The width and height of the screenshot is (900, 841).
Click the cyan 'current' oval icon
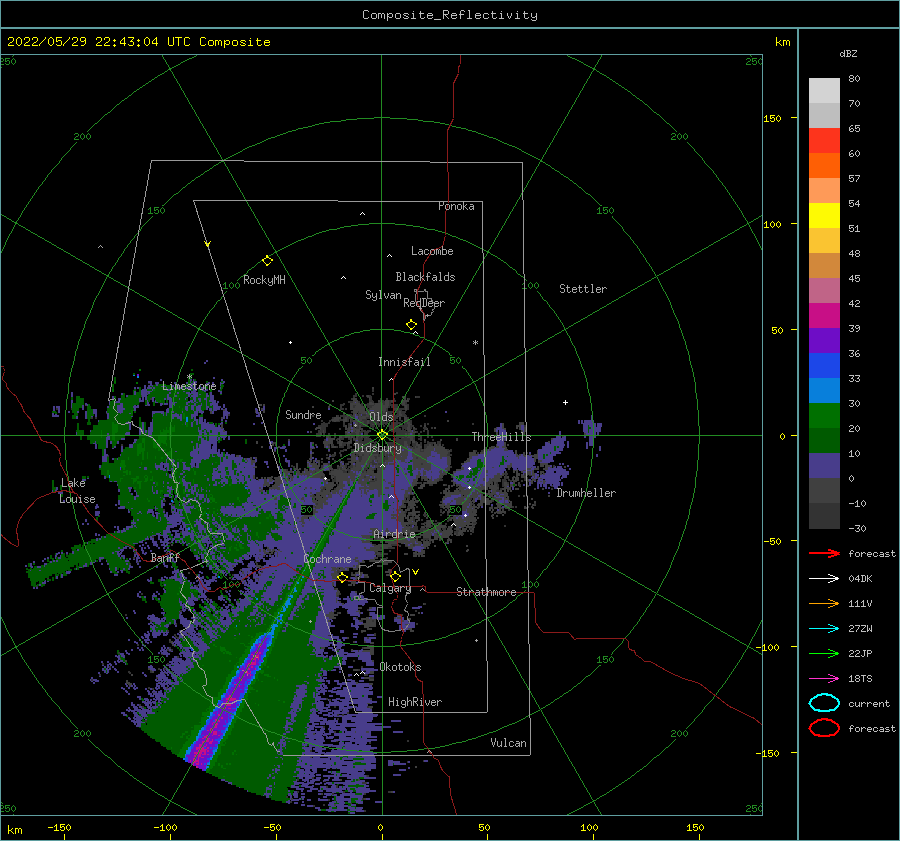click(x=824, y=703)
